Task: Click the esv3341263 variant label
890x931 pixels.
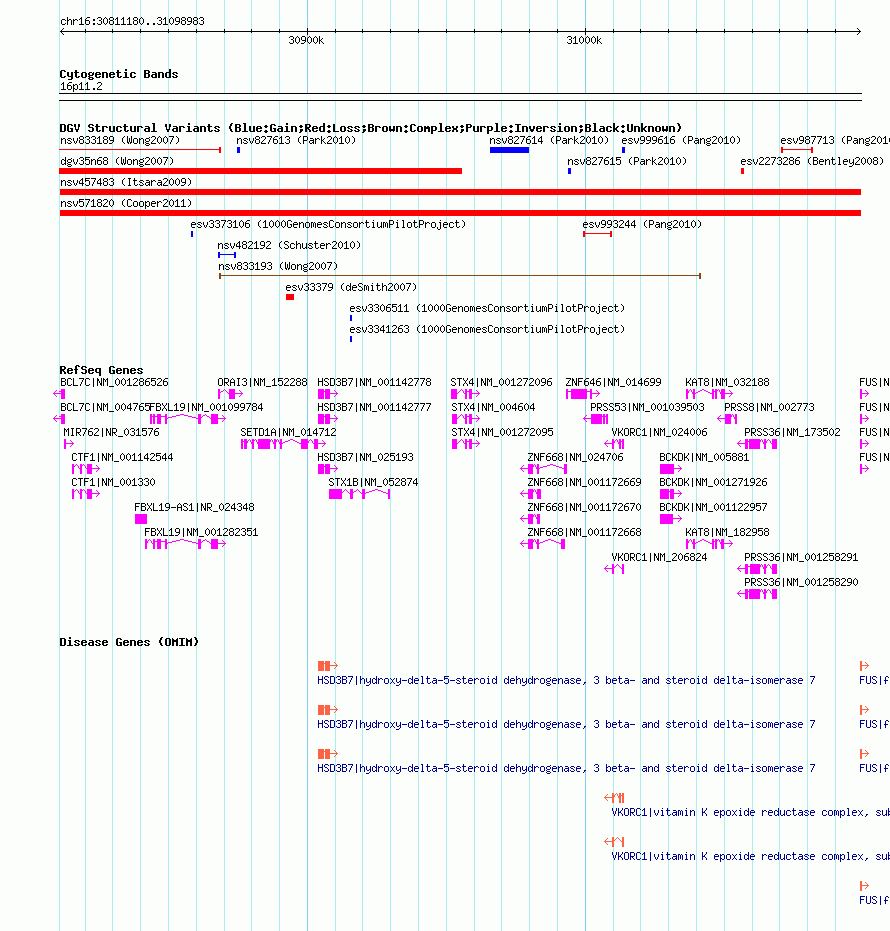Action: point(487,329)
